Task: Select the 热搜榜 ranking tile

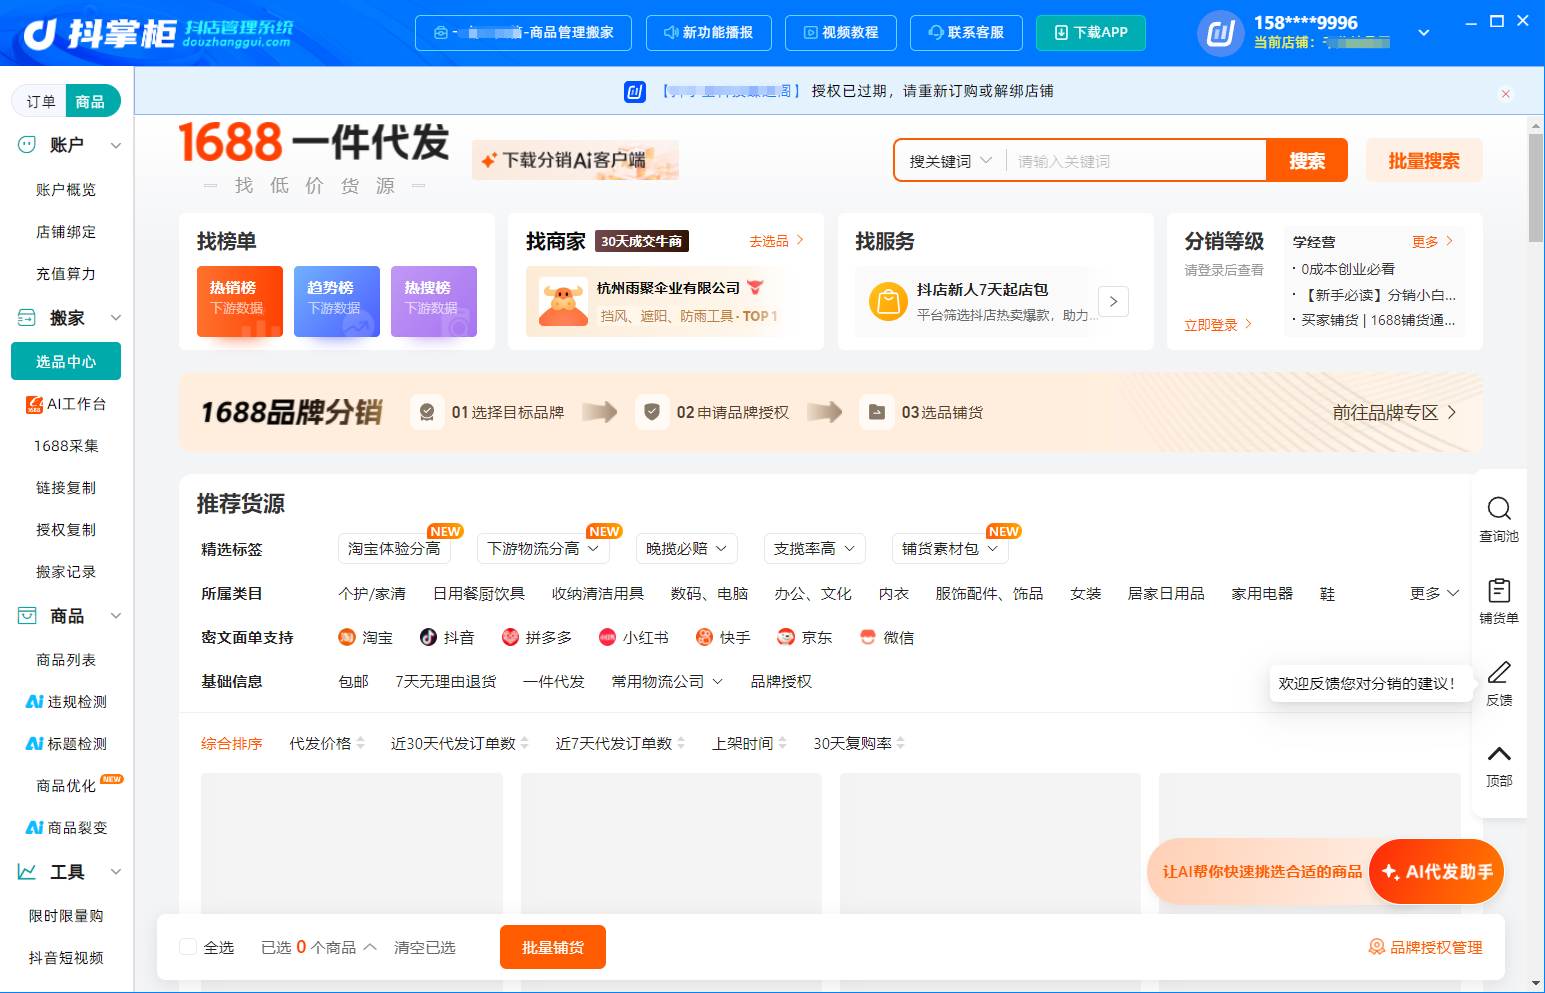Action: pos(434,301)
